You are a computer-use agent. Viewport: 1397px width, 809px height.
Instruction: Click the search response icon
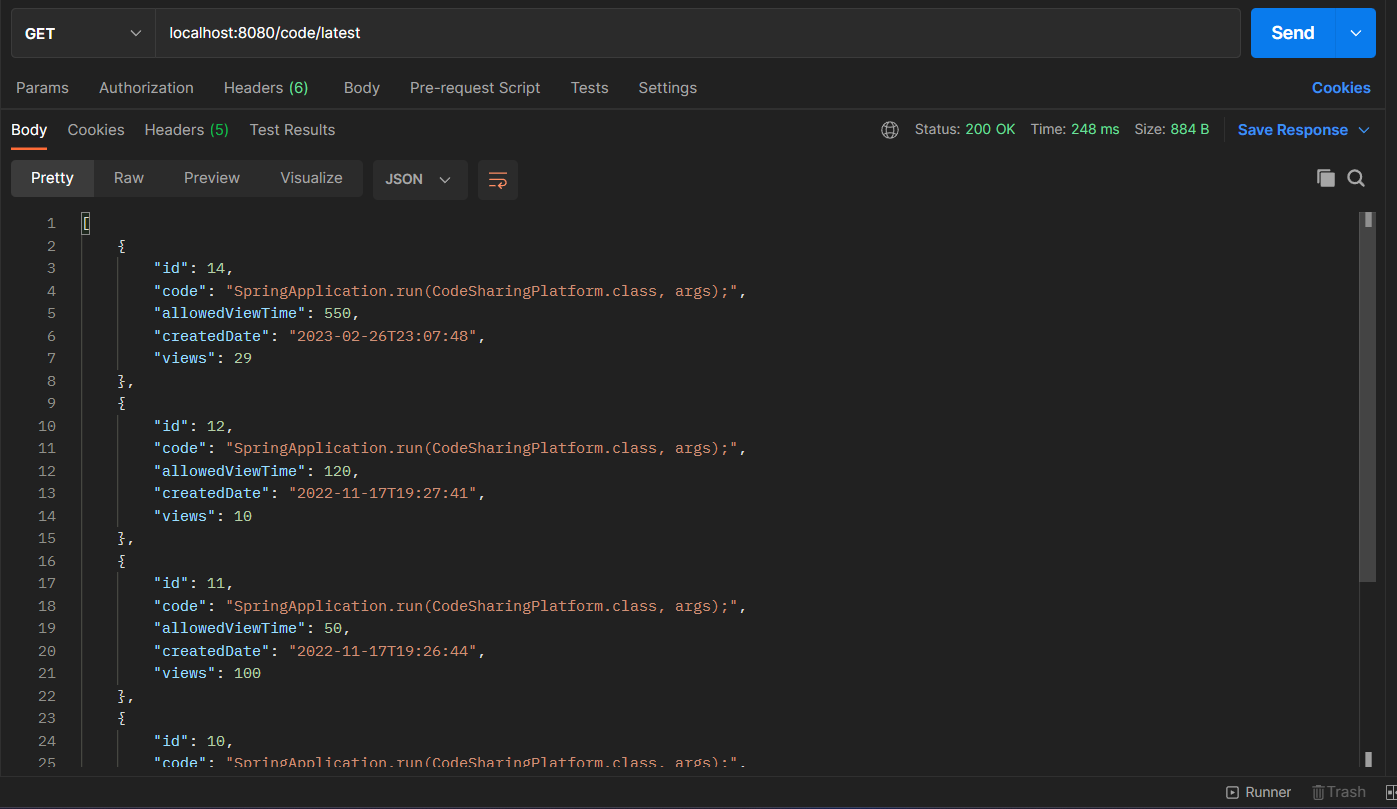click(x=1356, y=178)
